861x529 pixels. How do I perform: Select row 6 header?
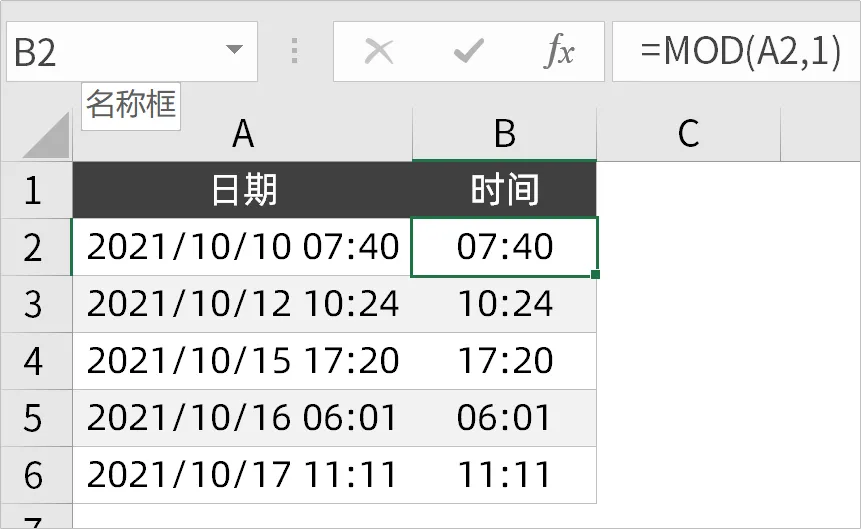[35, 474]
